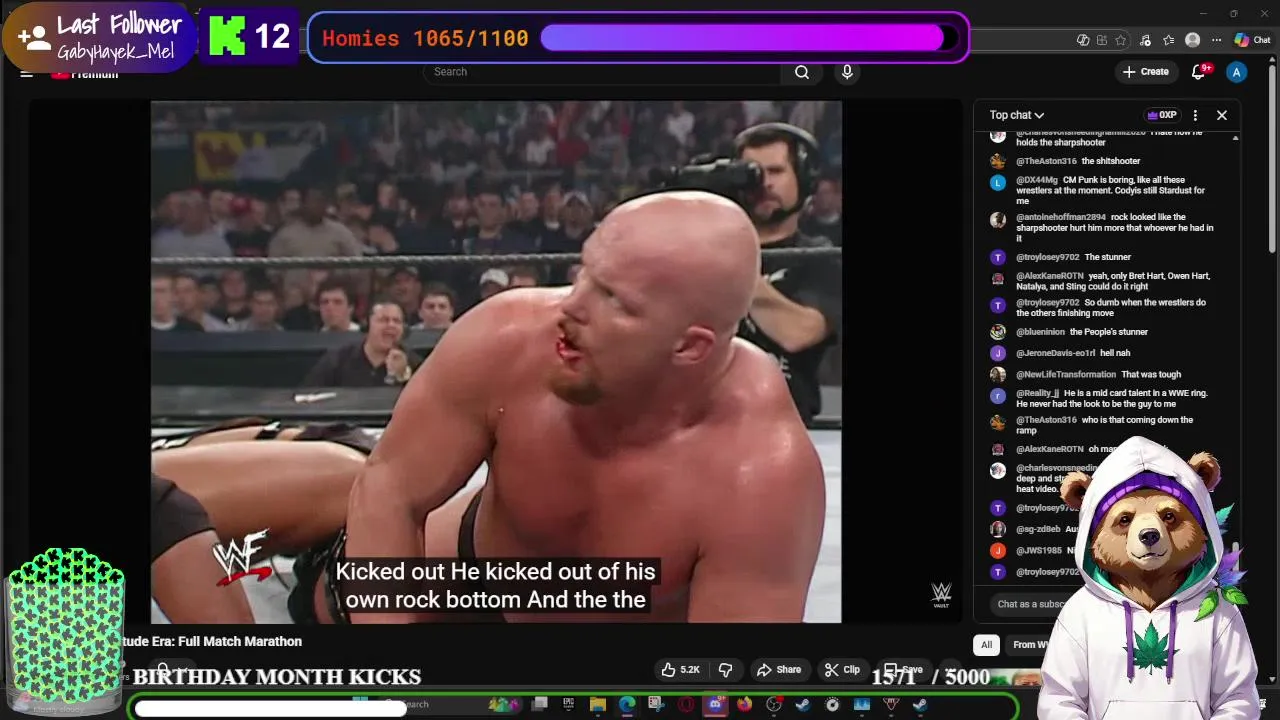
Task: Click the @Reality_jj chat username
Action: tap(1037, 393)
